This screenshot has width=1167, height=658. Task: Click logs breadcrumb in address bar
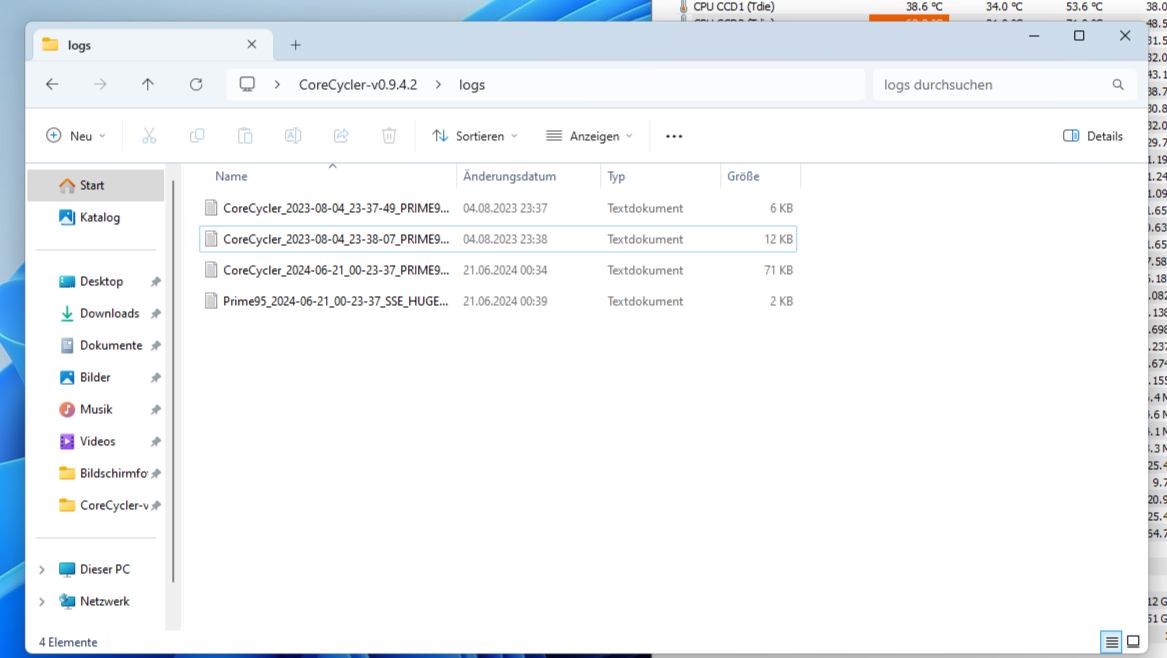tap(472, 85)
